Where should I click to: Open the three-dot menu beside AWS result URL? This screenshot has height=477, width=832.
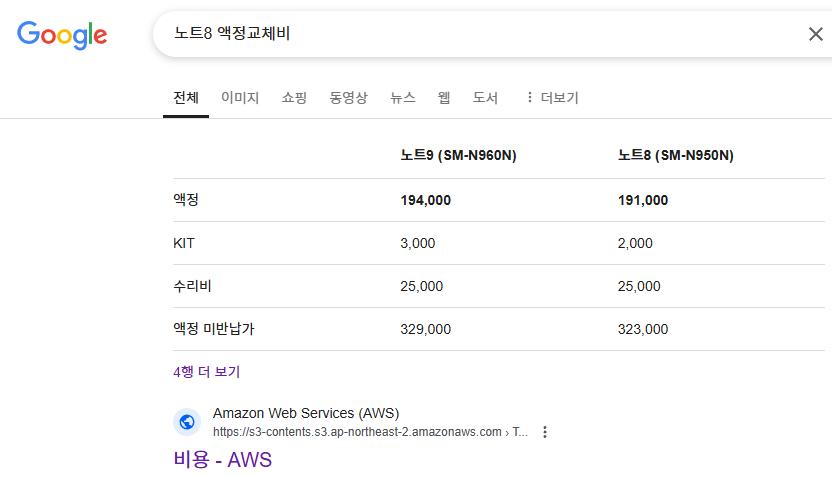coord(544,432)
